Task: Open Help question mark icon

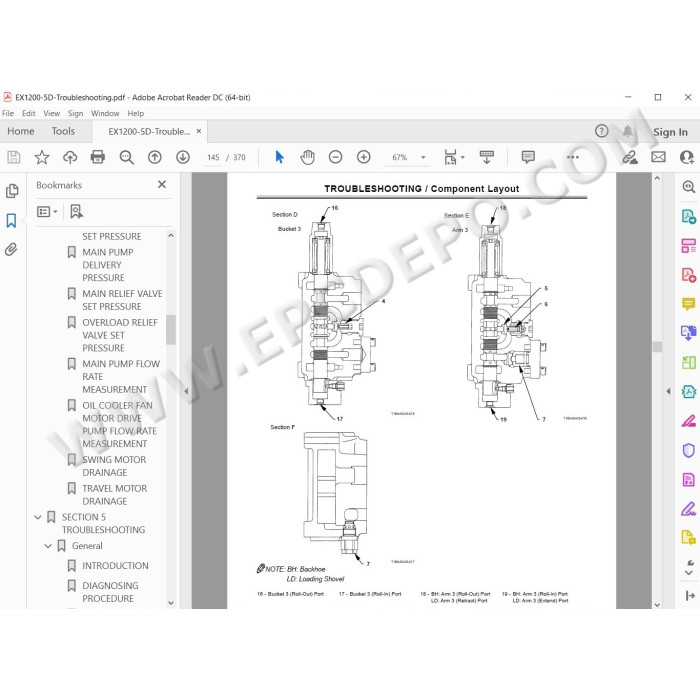Action: (x=601, y=131)
